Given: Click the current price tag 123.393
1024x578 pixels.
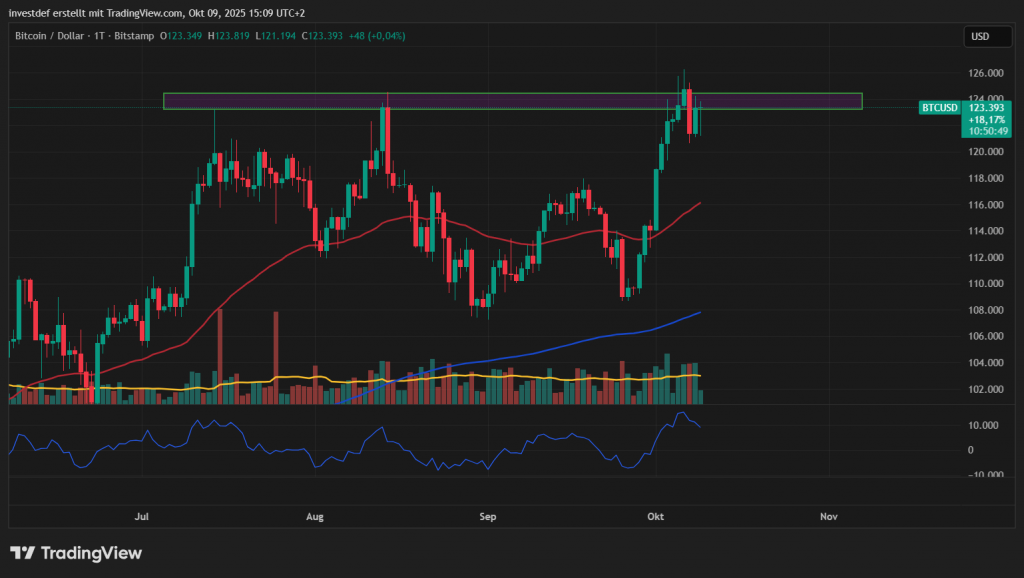Looking at the screenshot, I should coord(987,107).
